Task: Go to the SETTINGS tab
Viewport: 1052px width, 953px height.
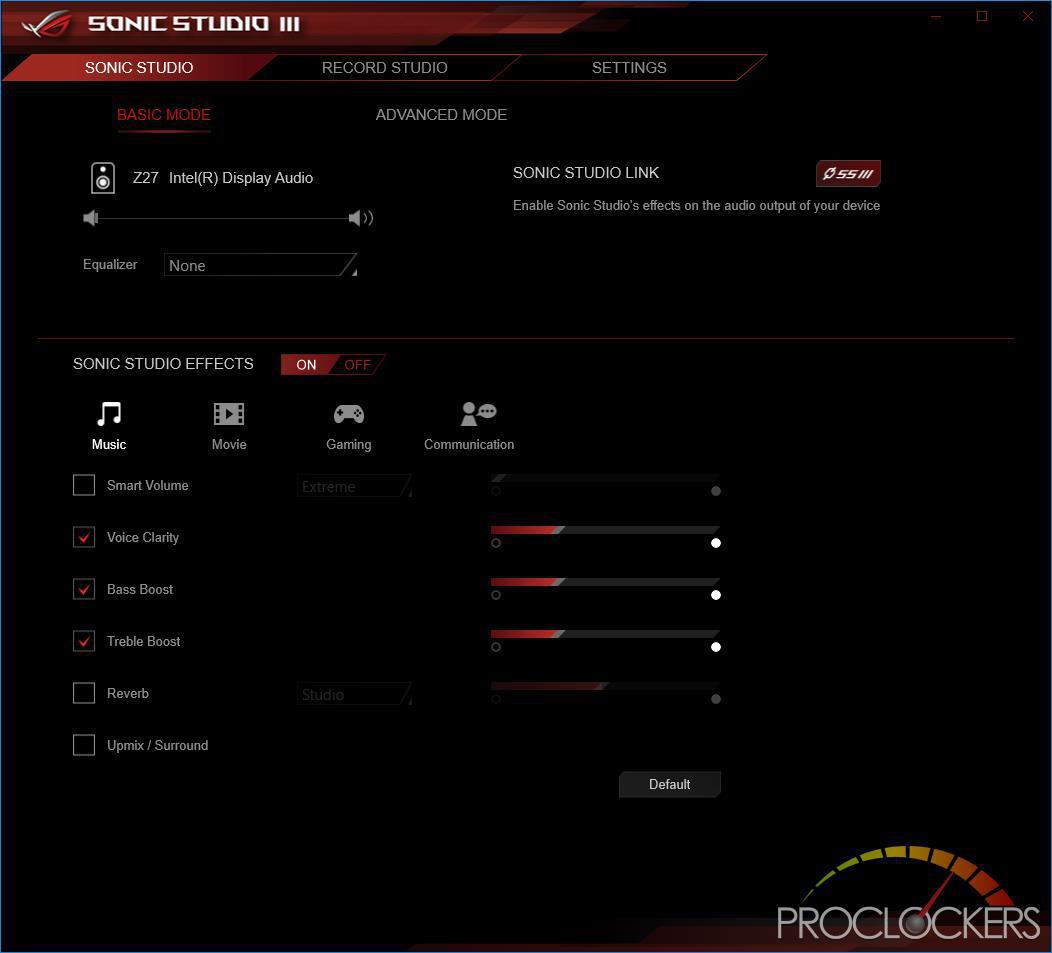Action: pos(629,68)
